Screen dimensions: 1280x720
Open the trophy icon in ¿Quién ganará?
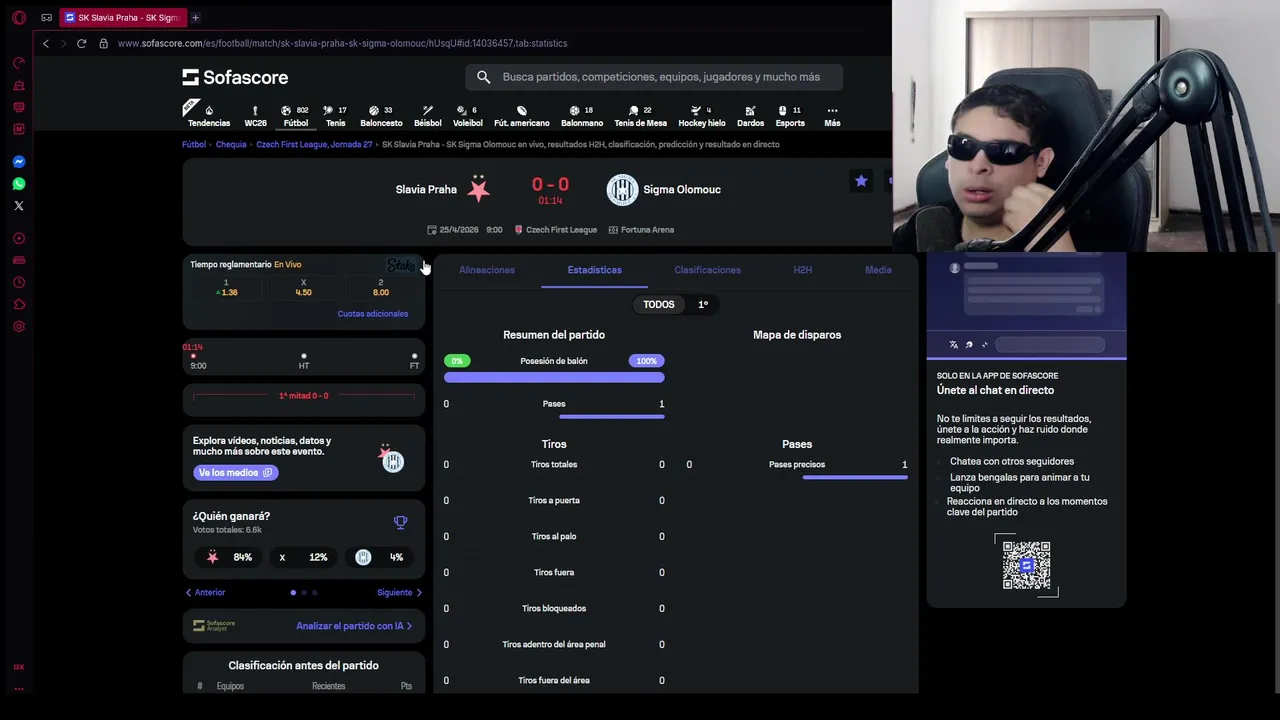pyautogui.click(x=400, y=522)
